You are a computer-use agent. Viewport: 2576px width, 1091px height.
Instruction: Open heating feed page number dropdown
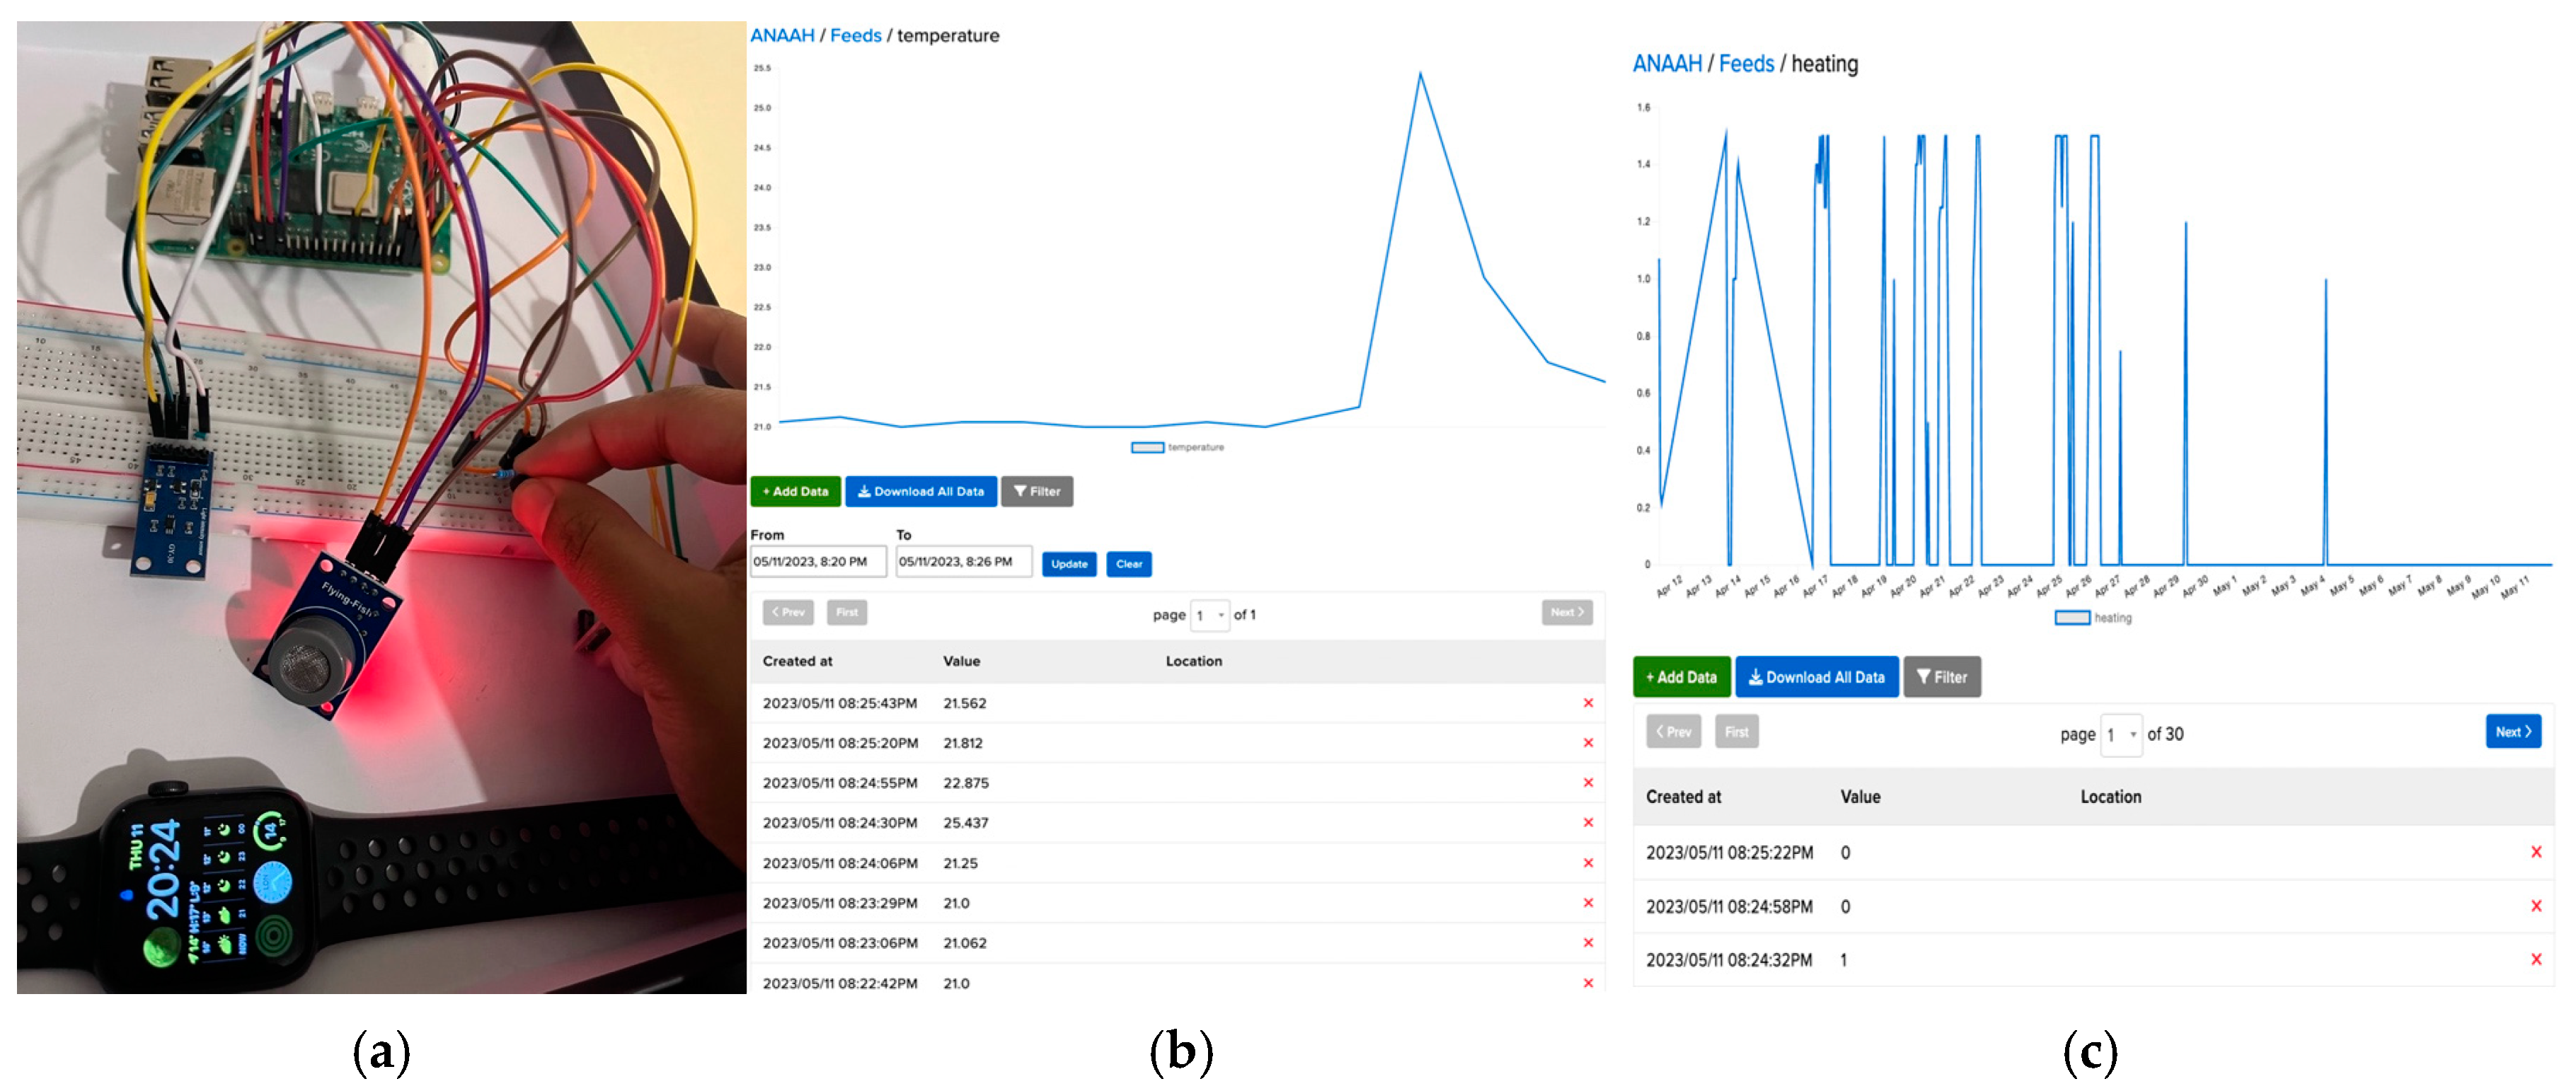[x=2121, y=735]
